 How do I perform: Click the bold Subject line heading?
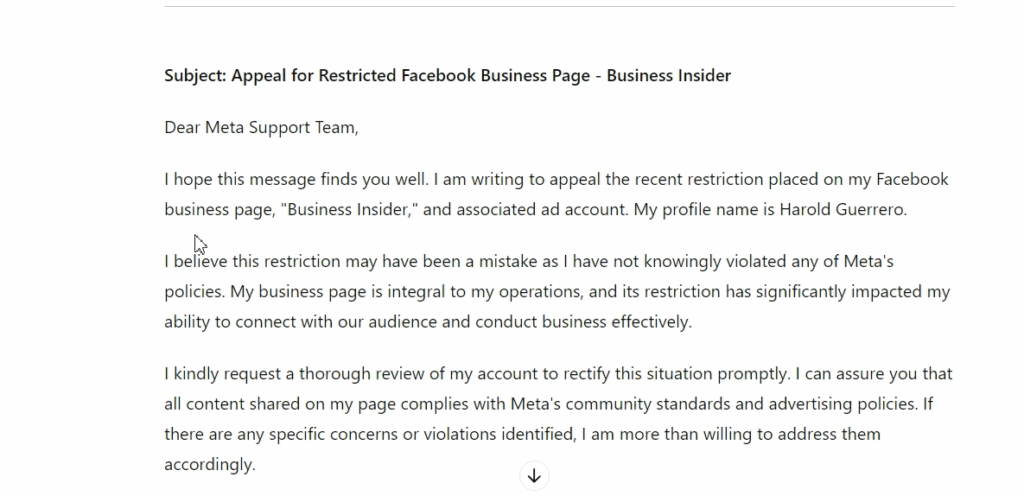click(x=447, y=75)
